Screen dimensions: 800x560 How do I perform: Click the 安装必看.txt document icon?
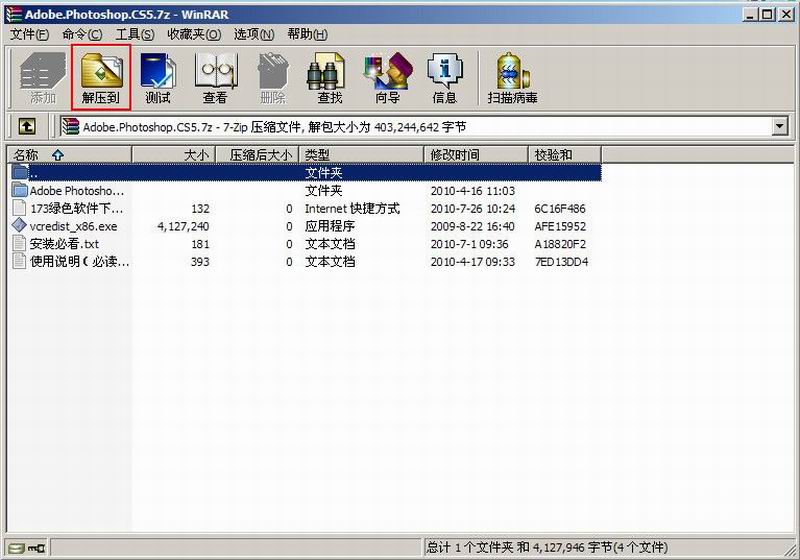19,243
